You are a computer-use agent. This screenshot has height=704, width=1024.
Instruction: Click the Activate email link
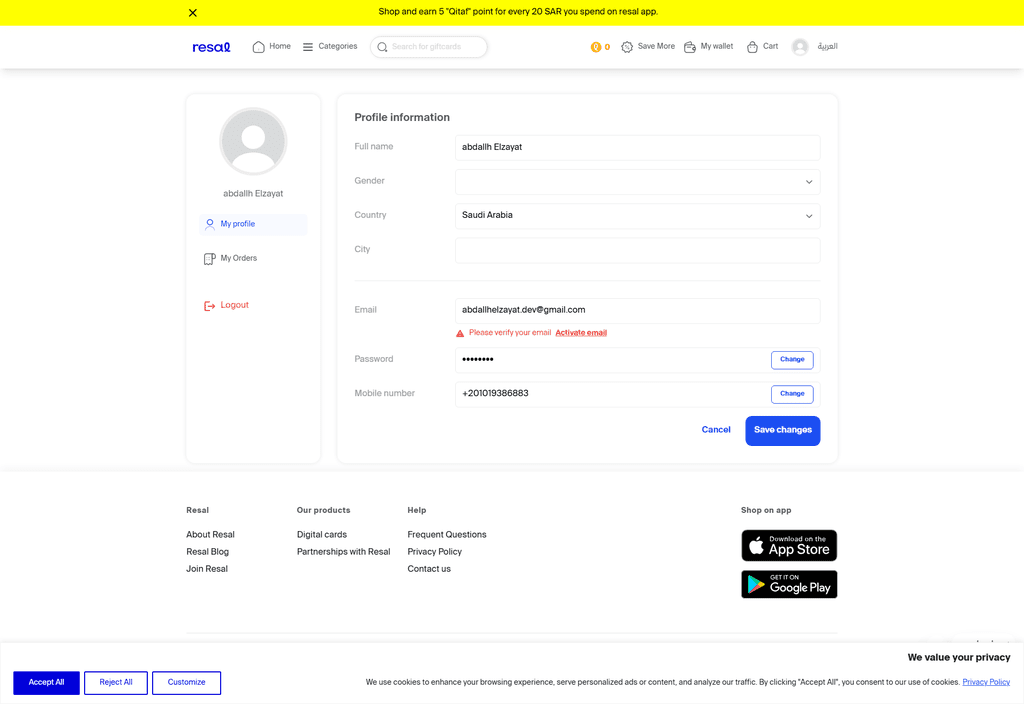(x=581, y=333)
